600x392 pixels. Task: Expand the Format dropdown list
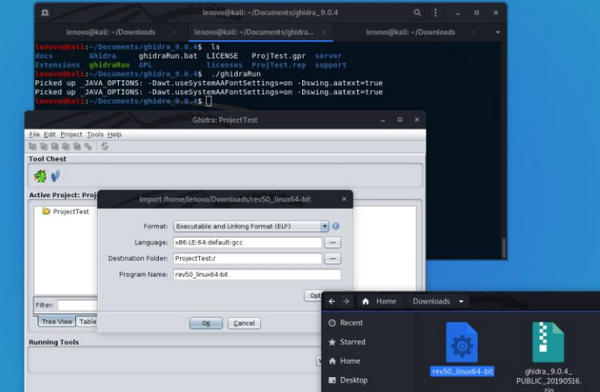click(x=324, y=226)
